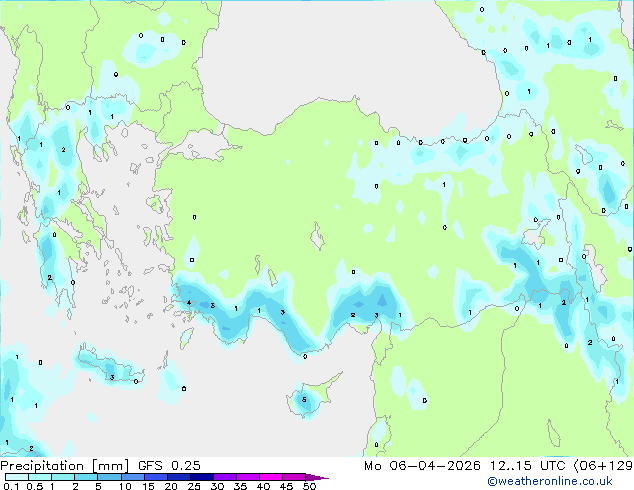The width and height of the screenshot is (634, 490).
Task: Select the 0.1–0.5 mm legend swatch
Action: pyautogui.click(x=17, y=477)
